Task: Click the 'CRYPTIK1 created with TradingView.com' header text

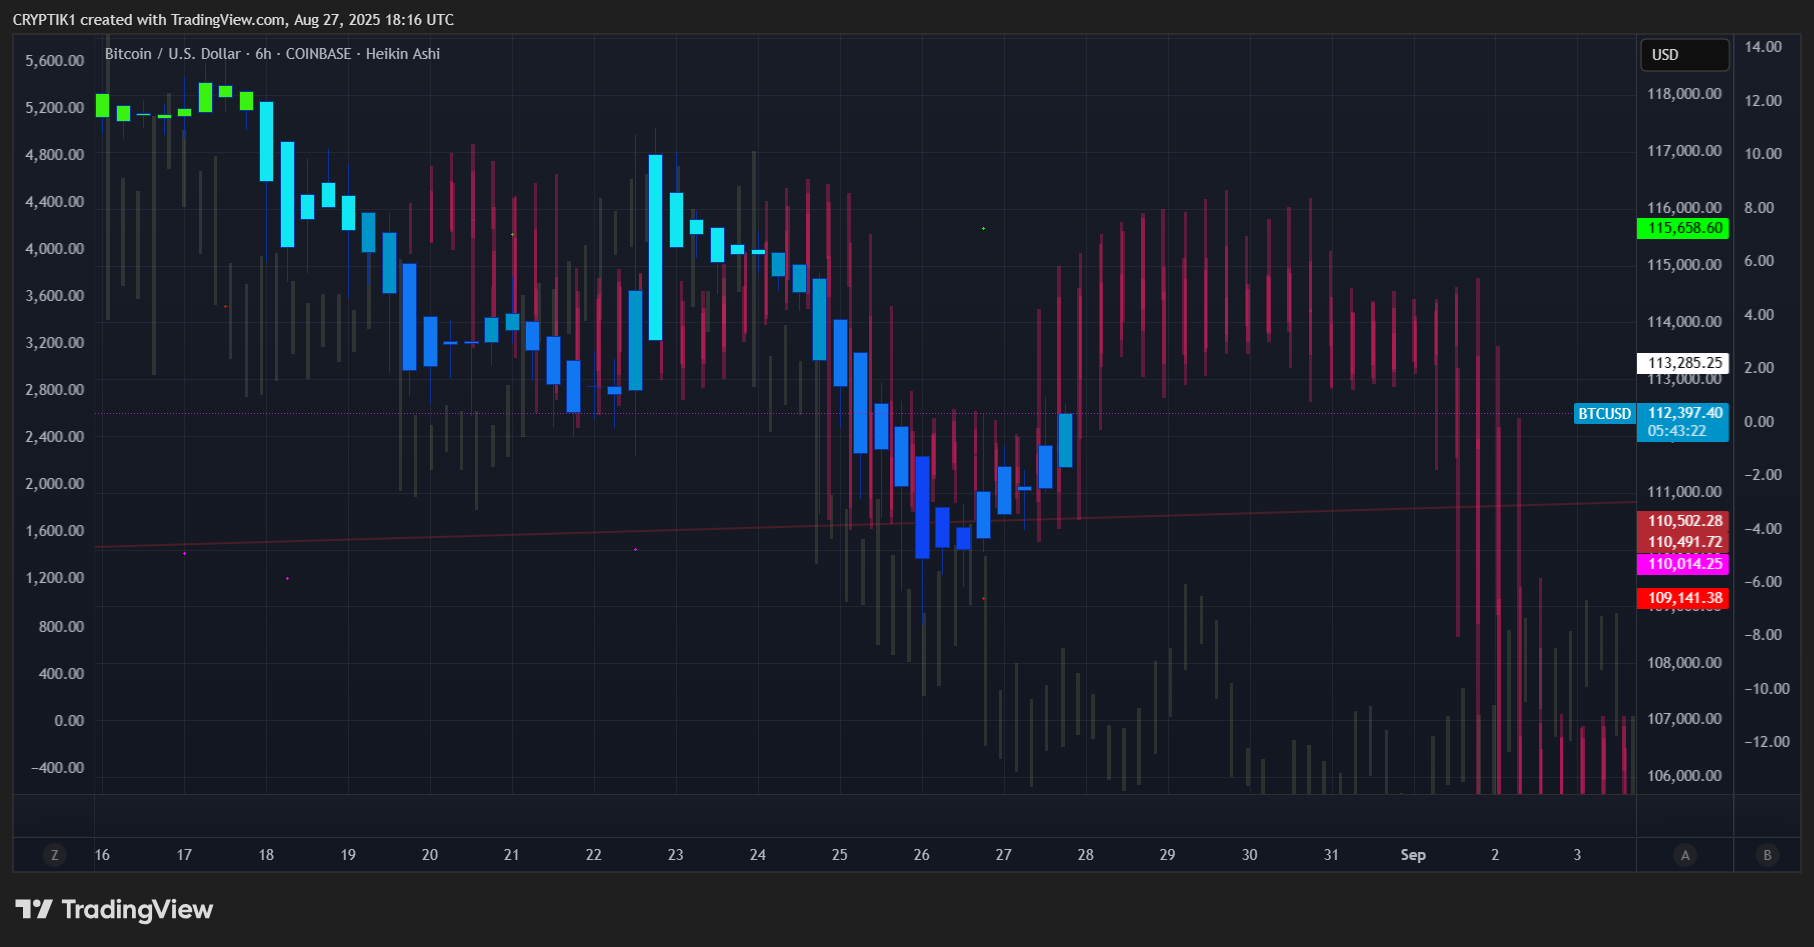Action: 149,20
